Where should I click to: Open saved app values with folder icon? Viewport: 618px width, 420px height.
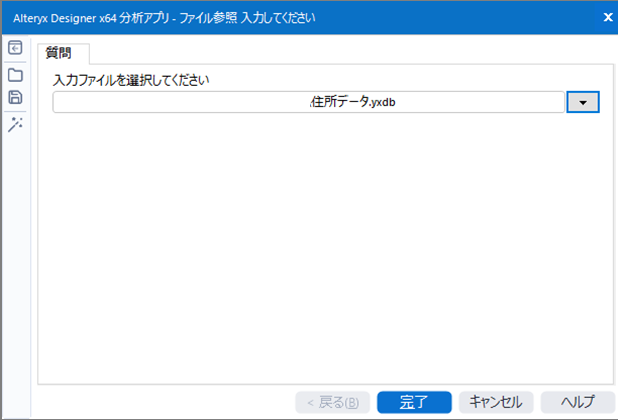pyautogui.click(x=15, y=74)
